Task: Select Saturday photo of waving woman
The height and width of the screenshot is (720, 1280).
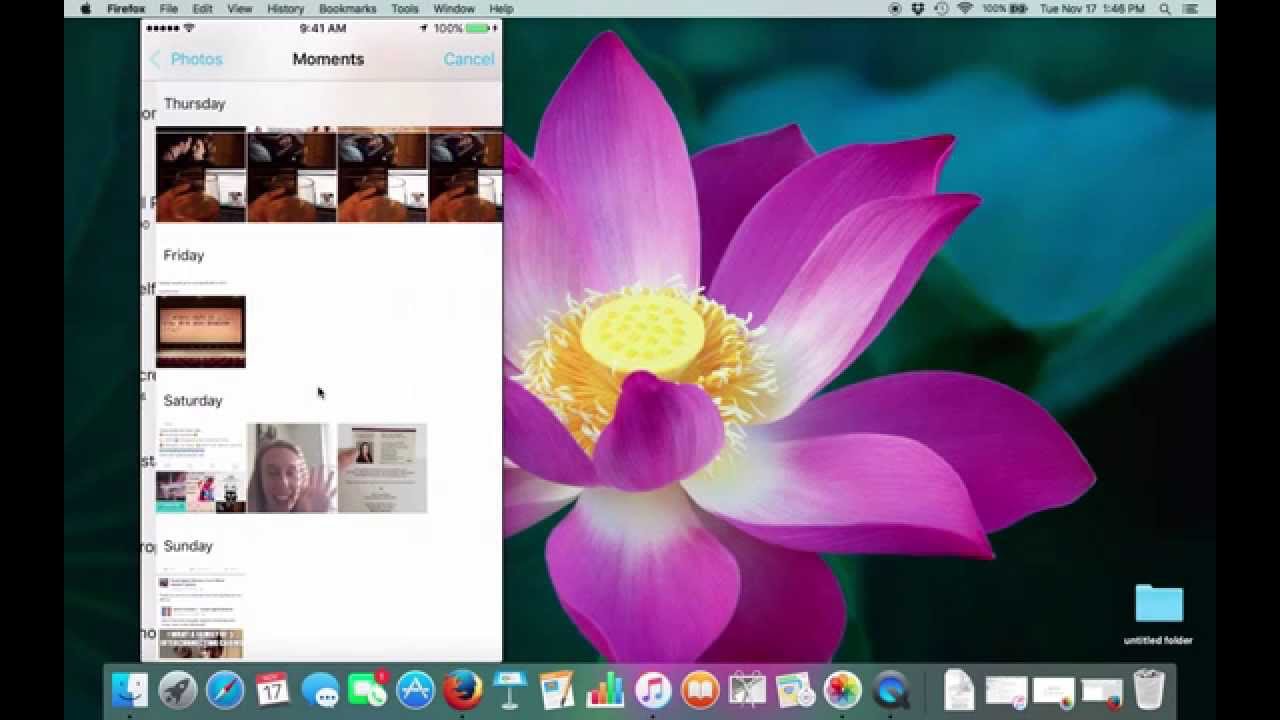Action: pyautogui.click(x=291, y=468)
